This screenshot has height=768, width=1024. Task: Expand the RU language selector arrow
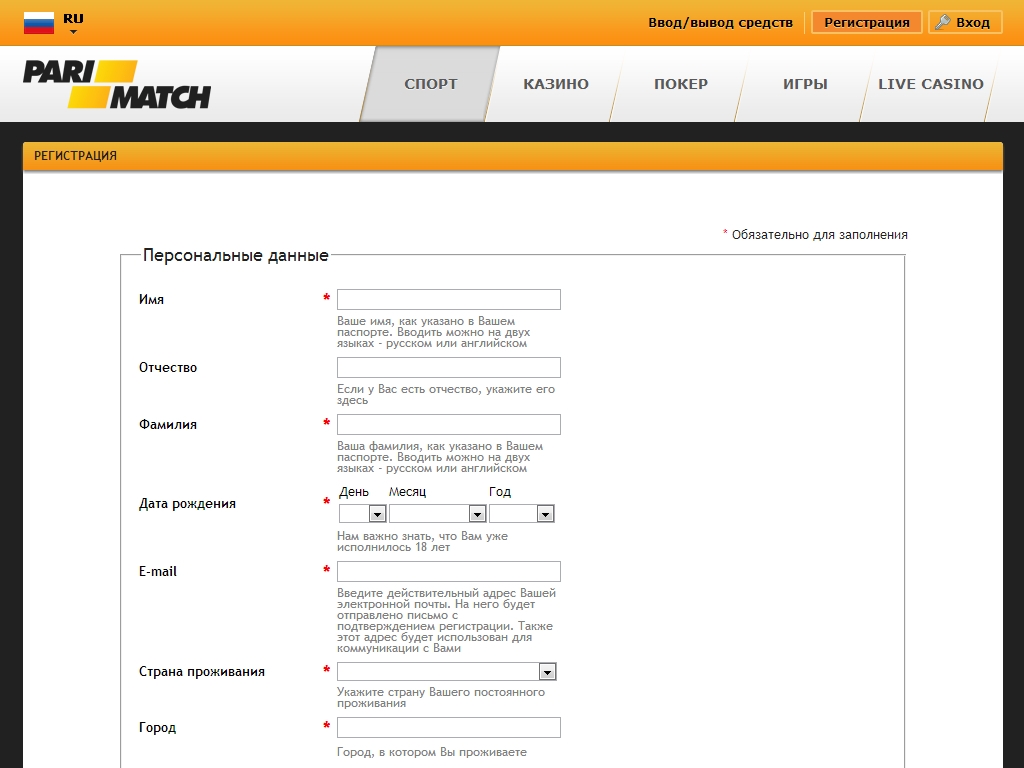click(73, 32)
